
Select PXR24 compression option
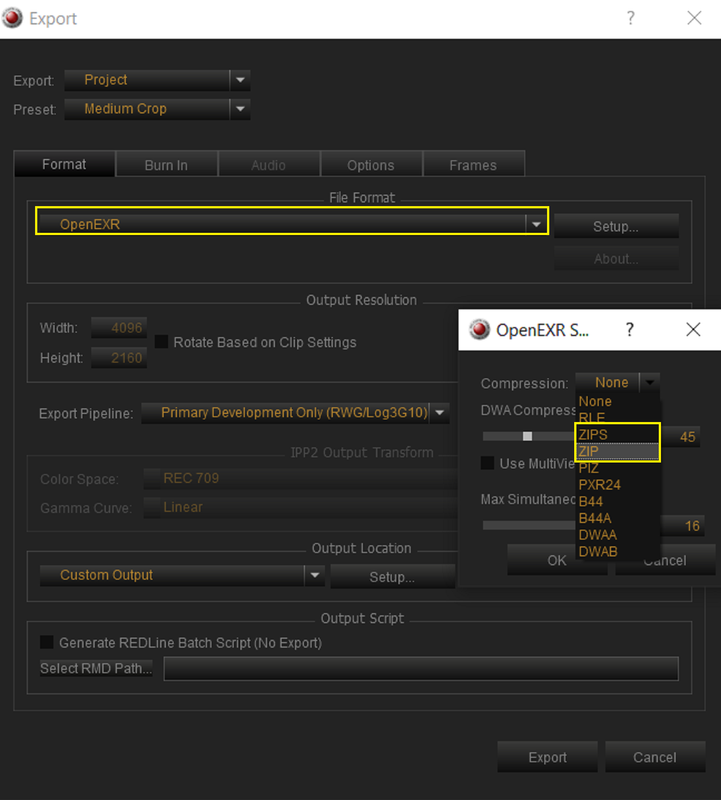click(x=618, y=485)
